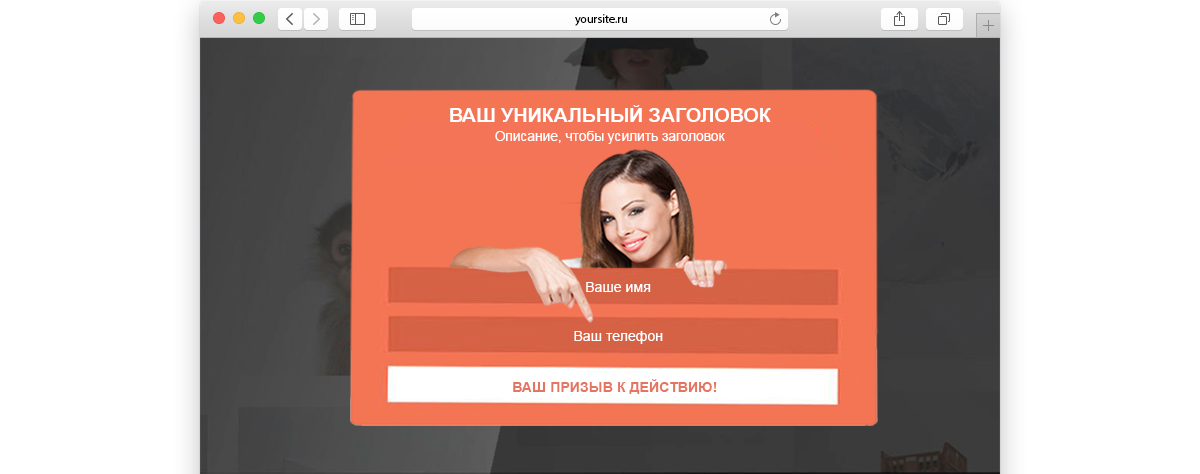
Task: Click the 'Ваше имя' name field
Action: [613, 286]
